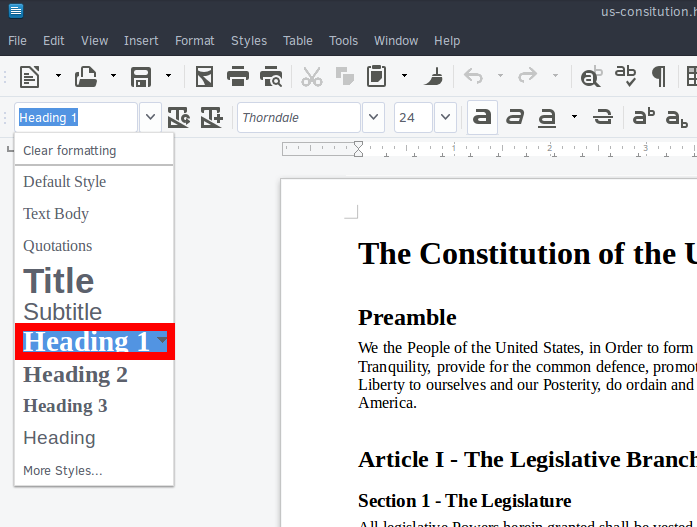Click the Open file folder icon
The height and width of the screenshot is (527, 697).
tap(86, 76)
